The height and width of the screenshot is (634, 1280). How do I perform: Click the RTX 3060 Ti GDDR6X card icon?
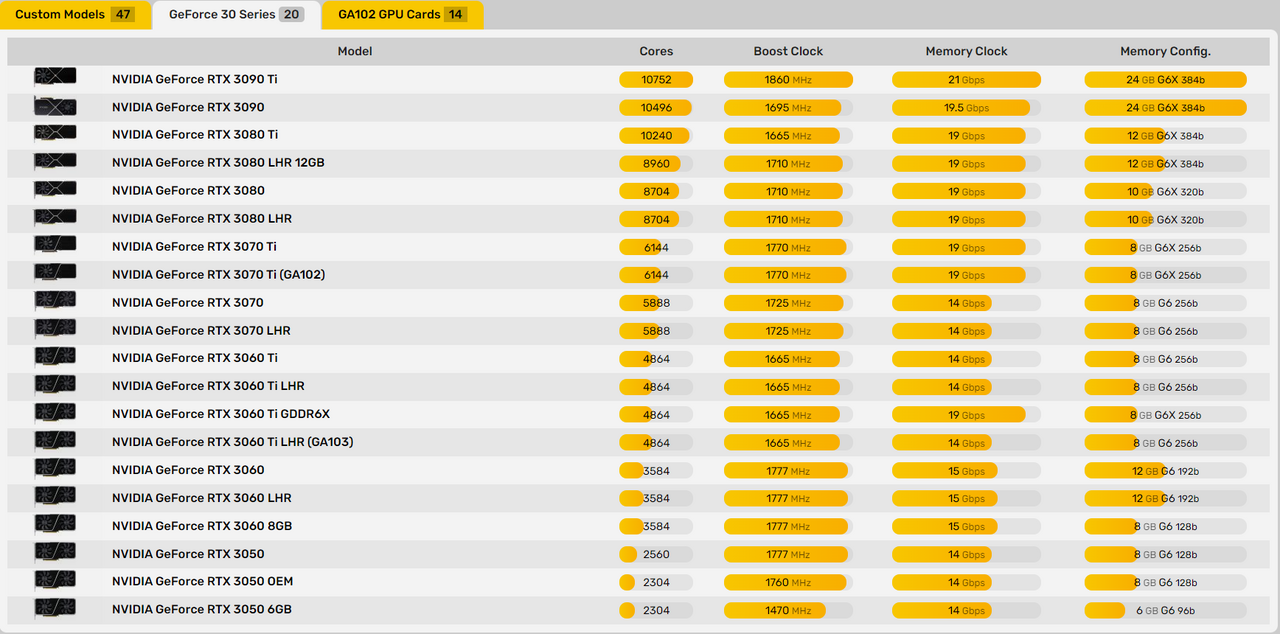pos(54,411)
